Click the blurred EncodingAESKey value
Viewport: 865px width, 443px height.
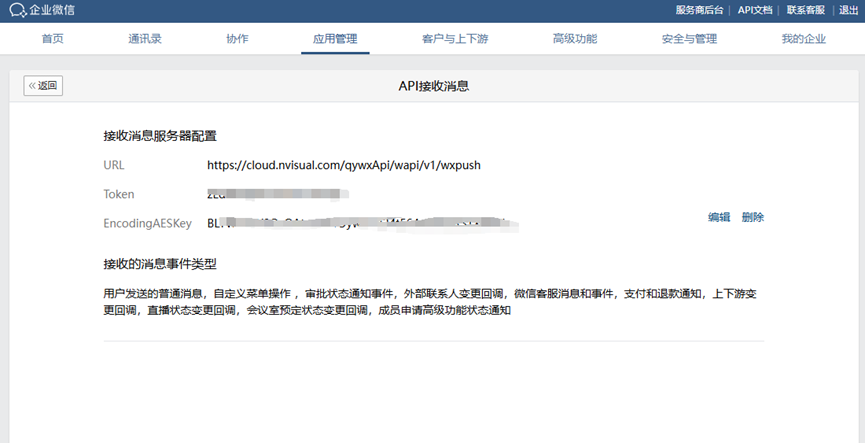pos(364,223)
